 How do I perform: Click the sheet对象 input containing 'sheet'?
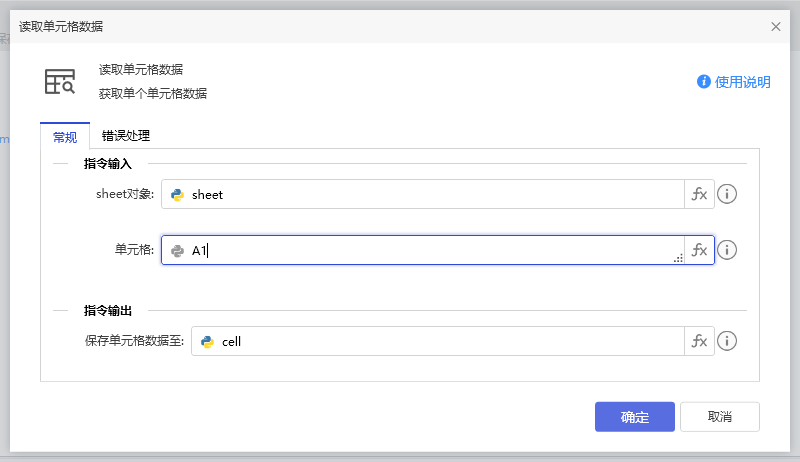pyautogui.click(x=430, y=194)
